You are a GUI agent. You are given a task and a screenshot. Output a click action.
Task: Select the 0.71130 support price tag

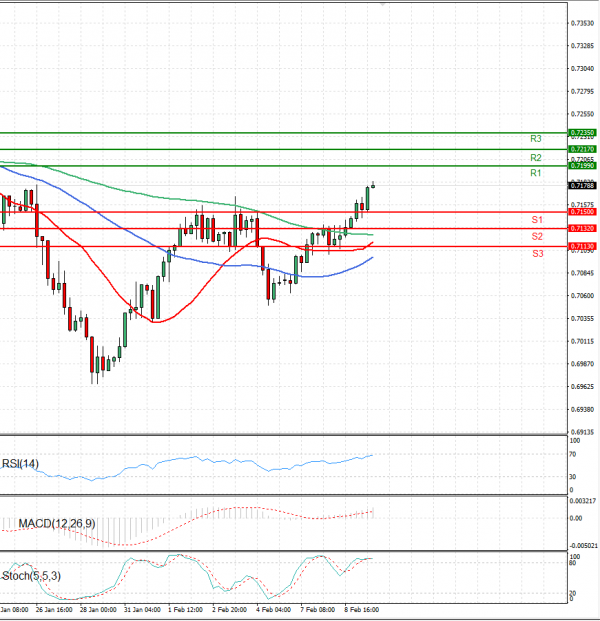[x=582, y=246]
